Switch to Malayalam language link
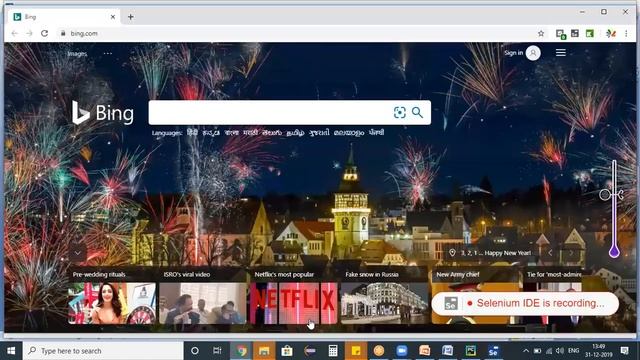Screen dimensions: 640x360 click(x=349, y=133)
